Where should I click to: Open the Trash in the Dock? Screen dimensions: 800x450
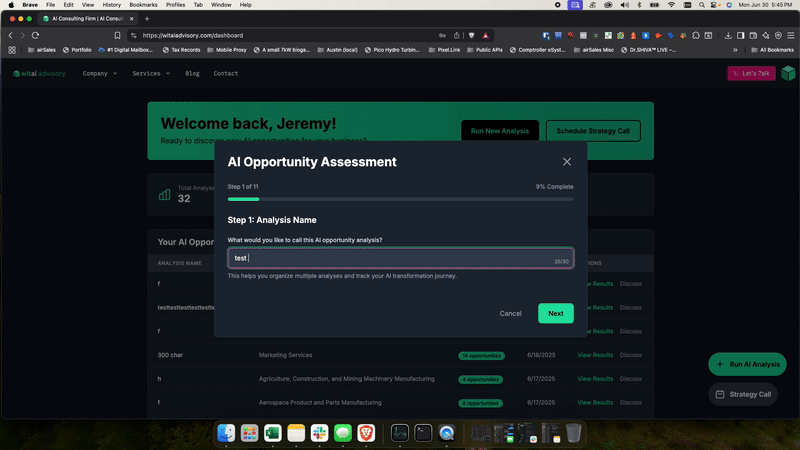point(573,433)
